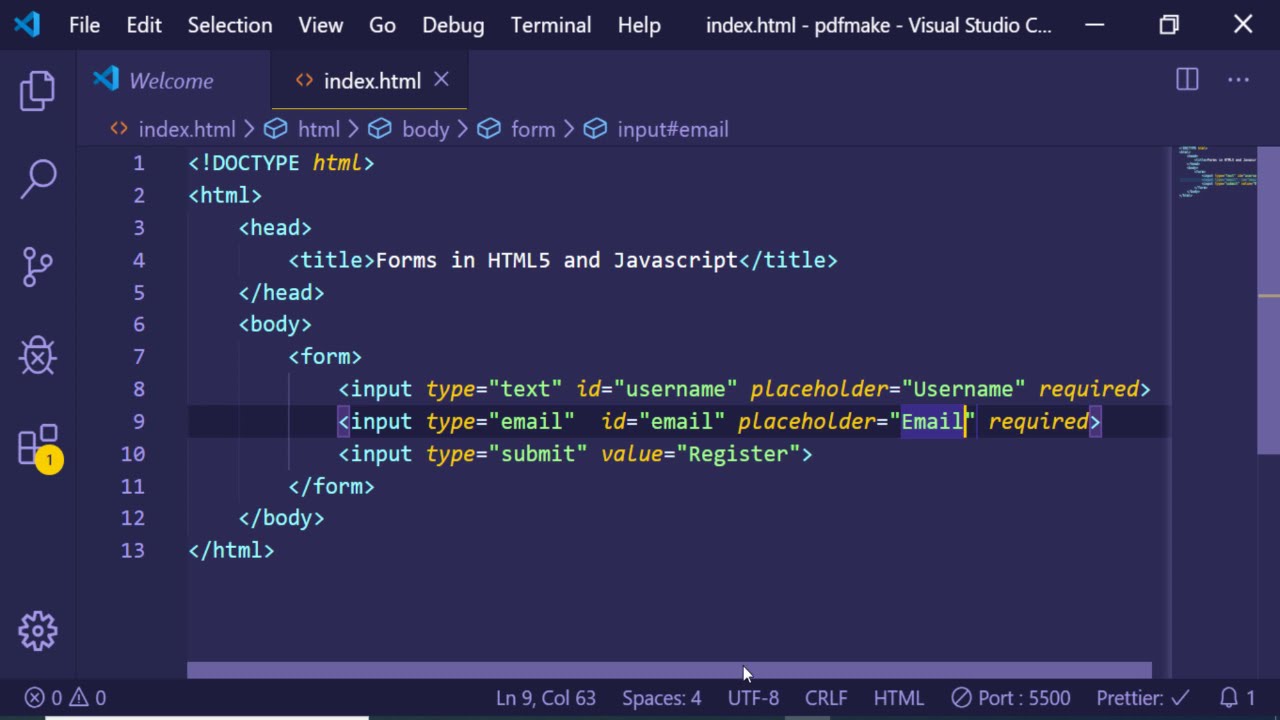Screen dimensions: 1280x720
Task: Open the View menu
Action: [321, 25]
